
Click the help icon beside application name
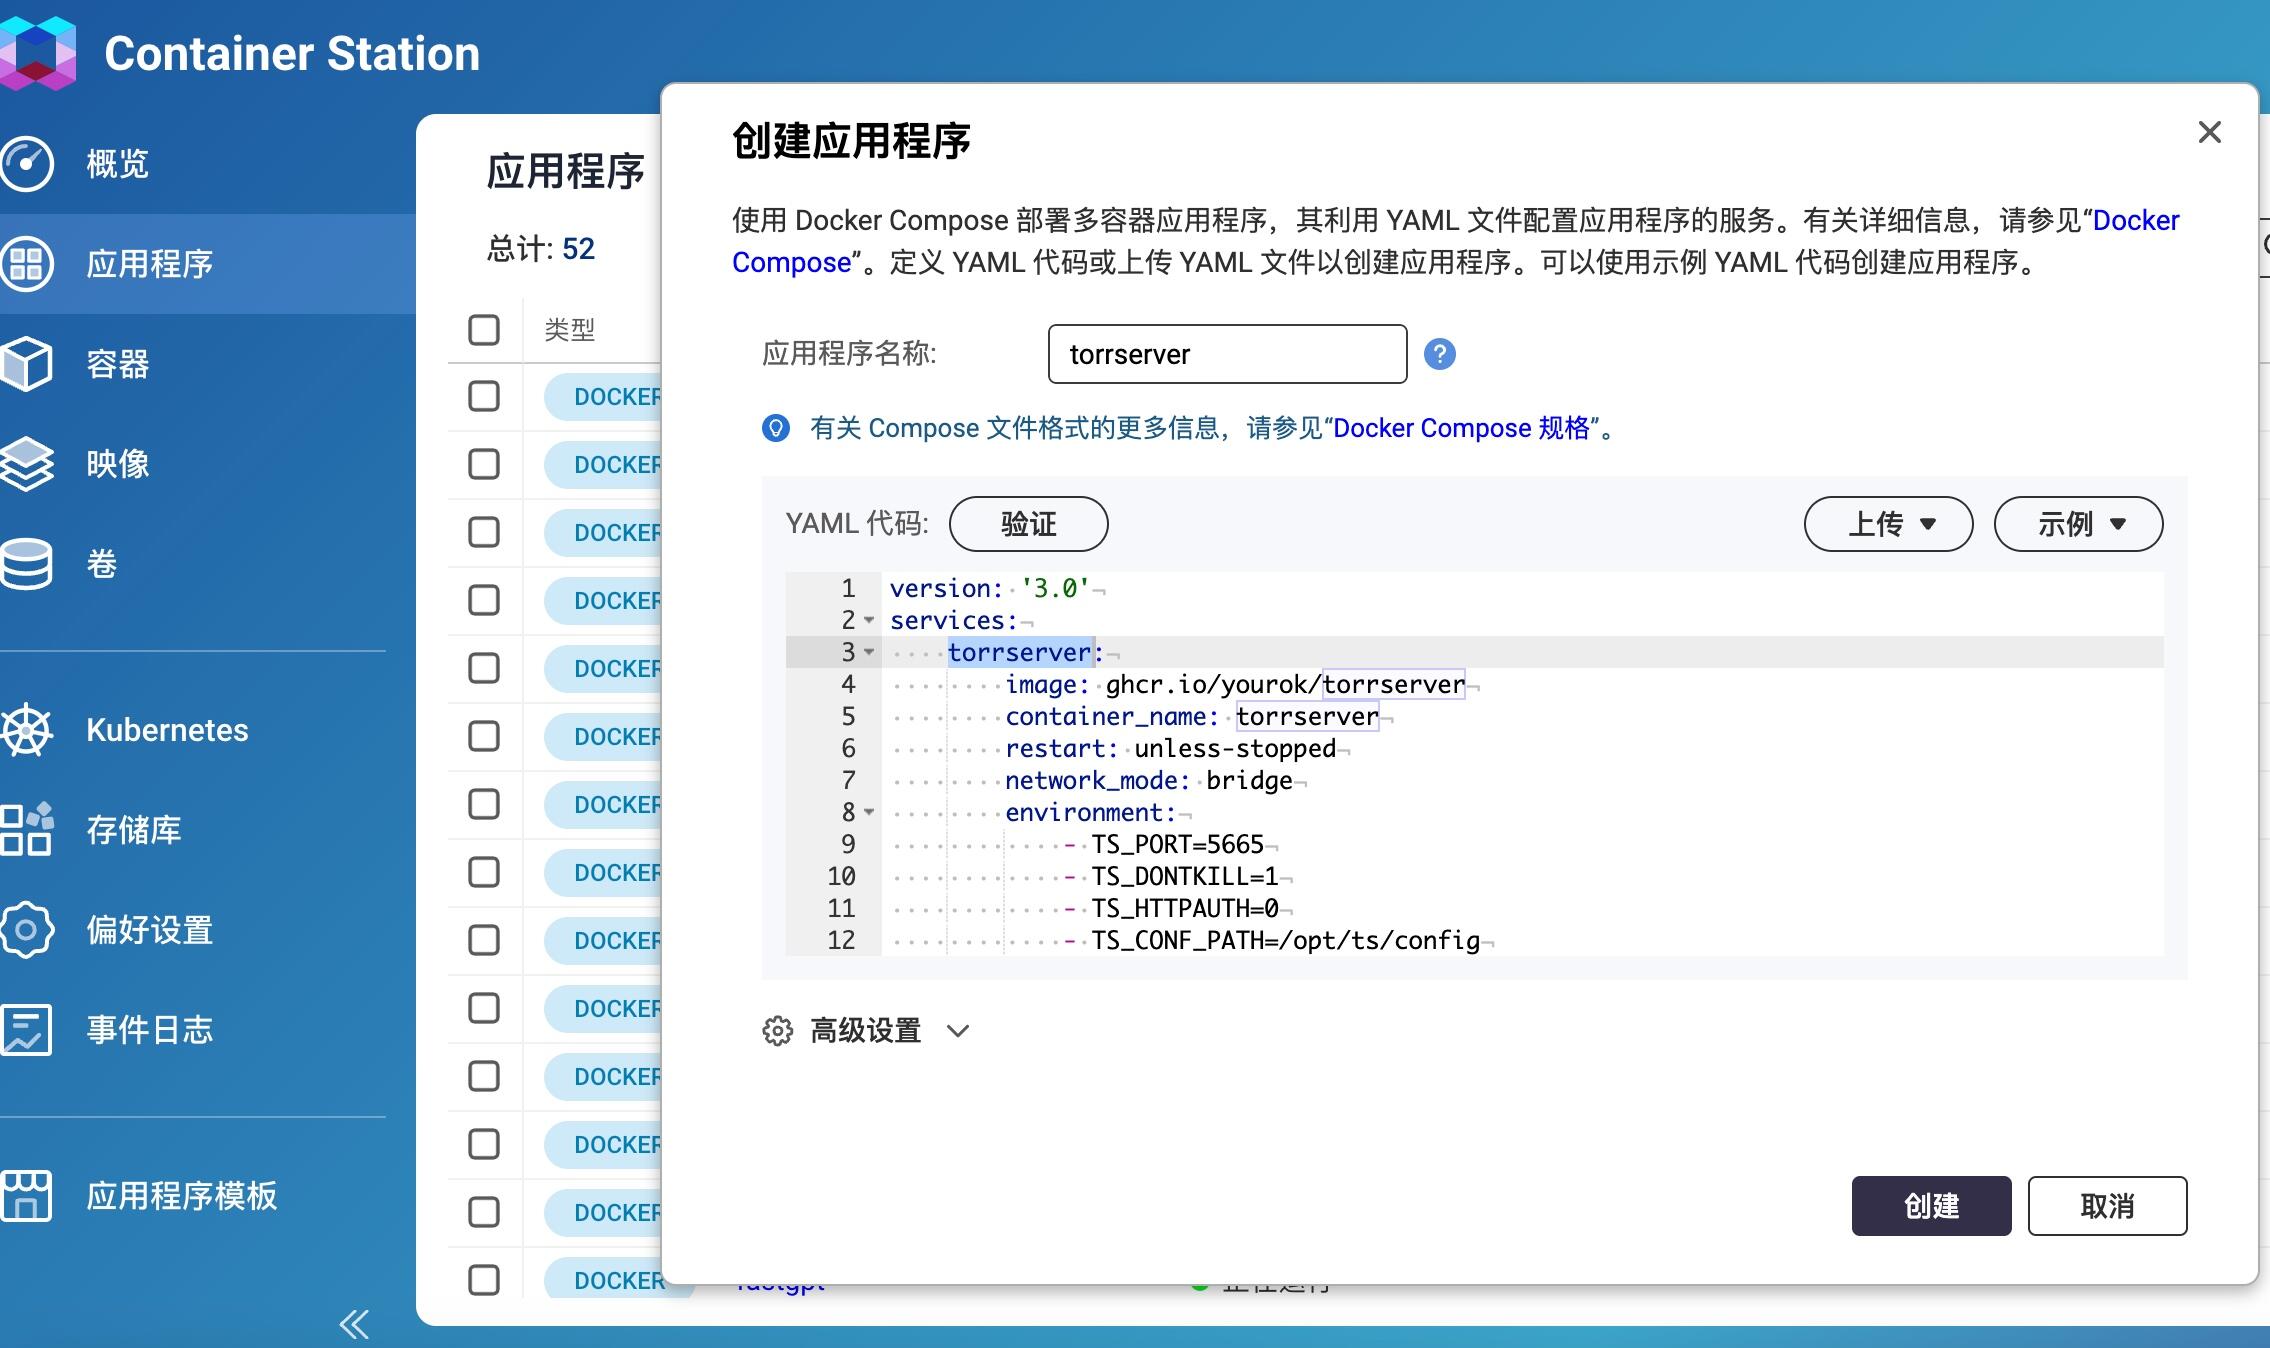pos(1438,354)
